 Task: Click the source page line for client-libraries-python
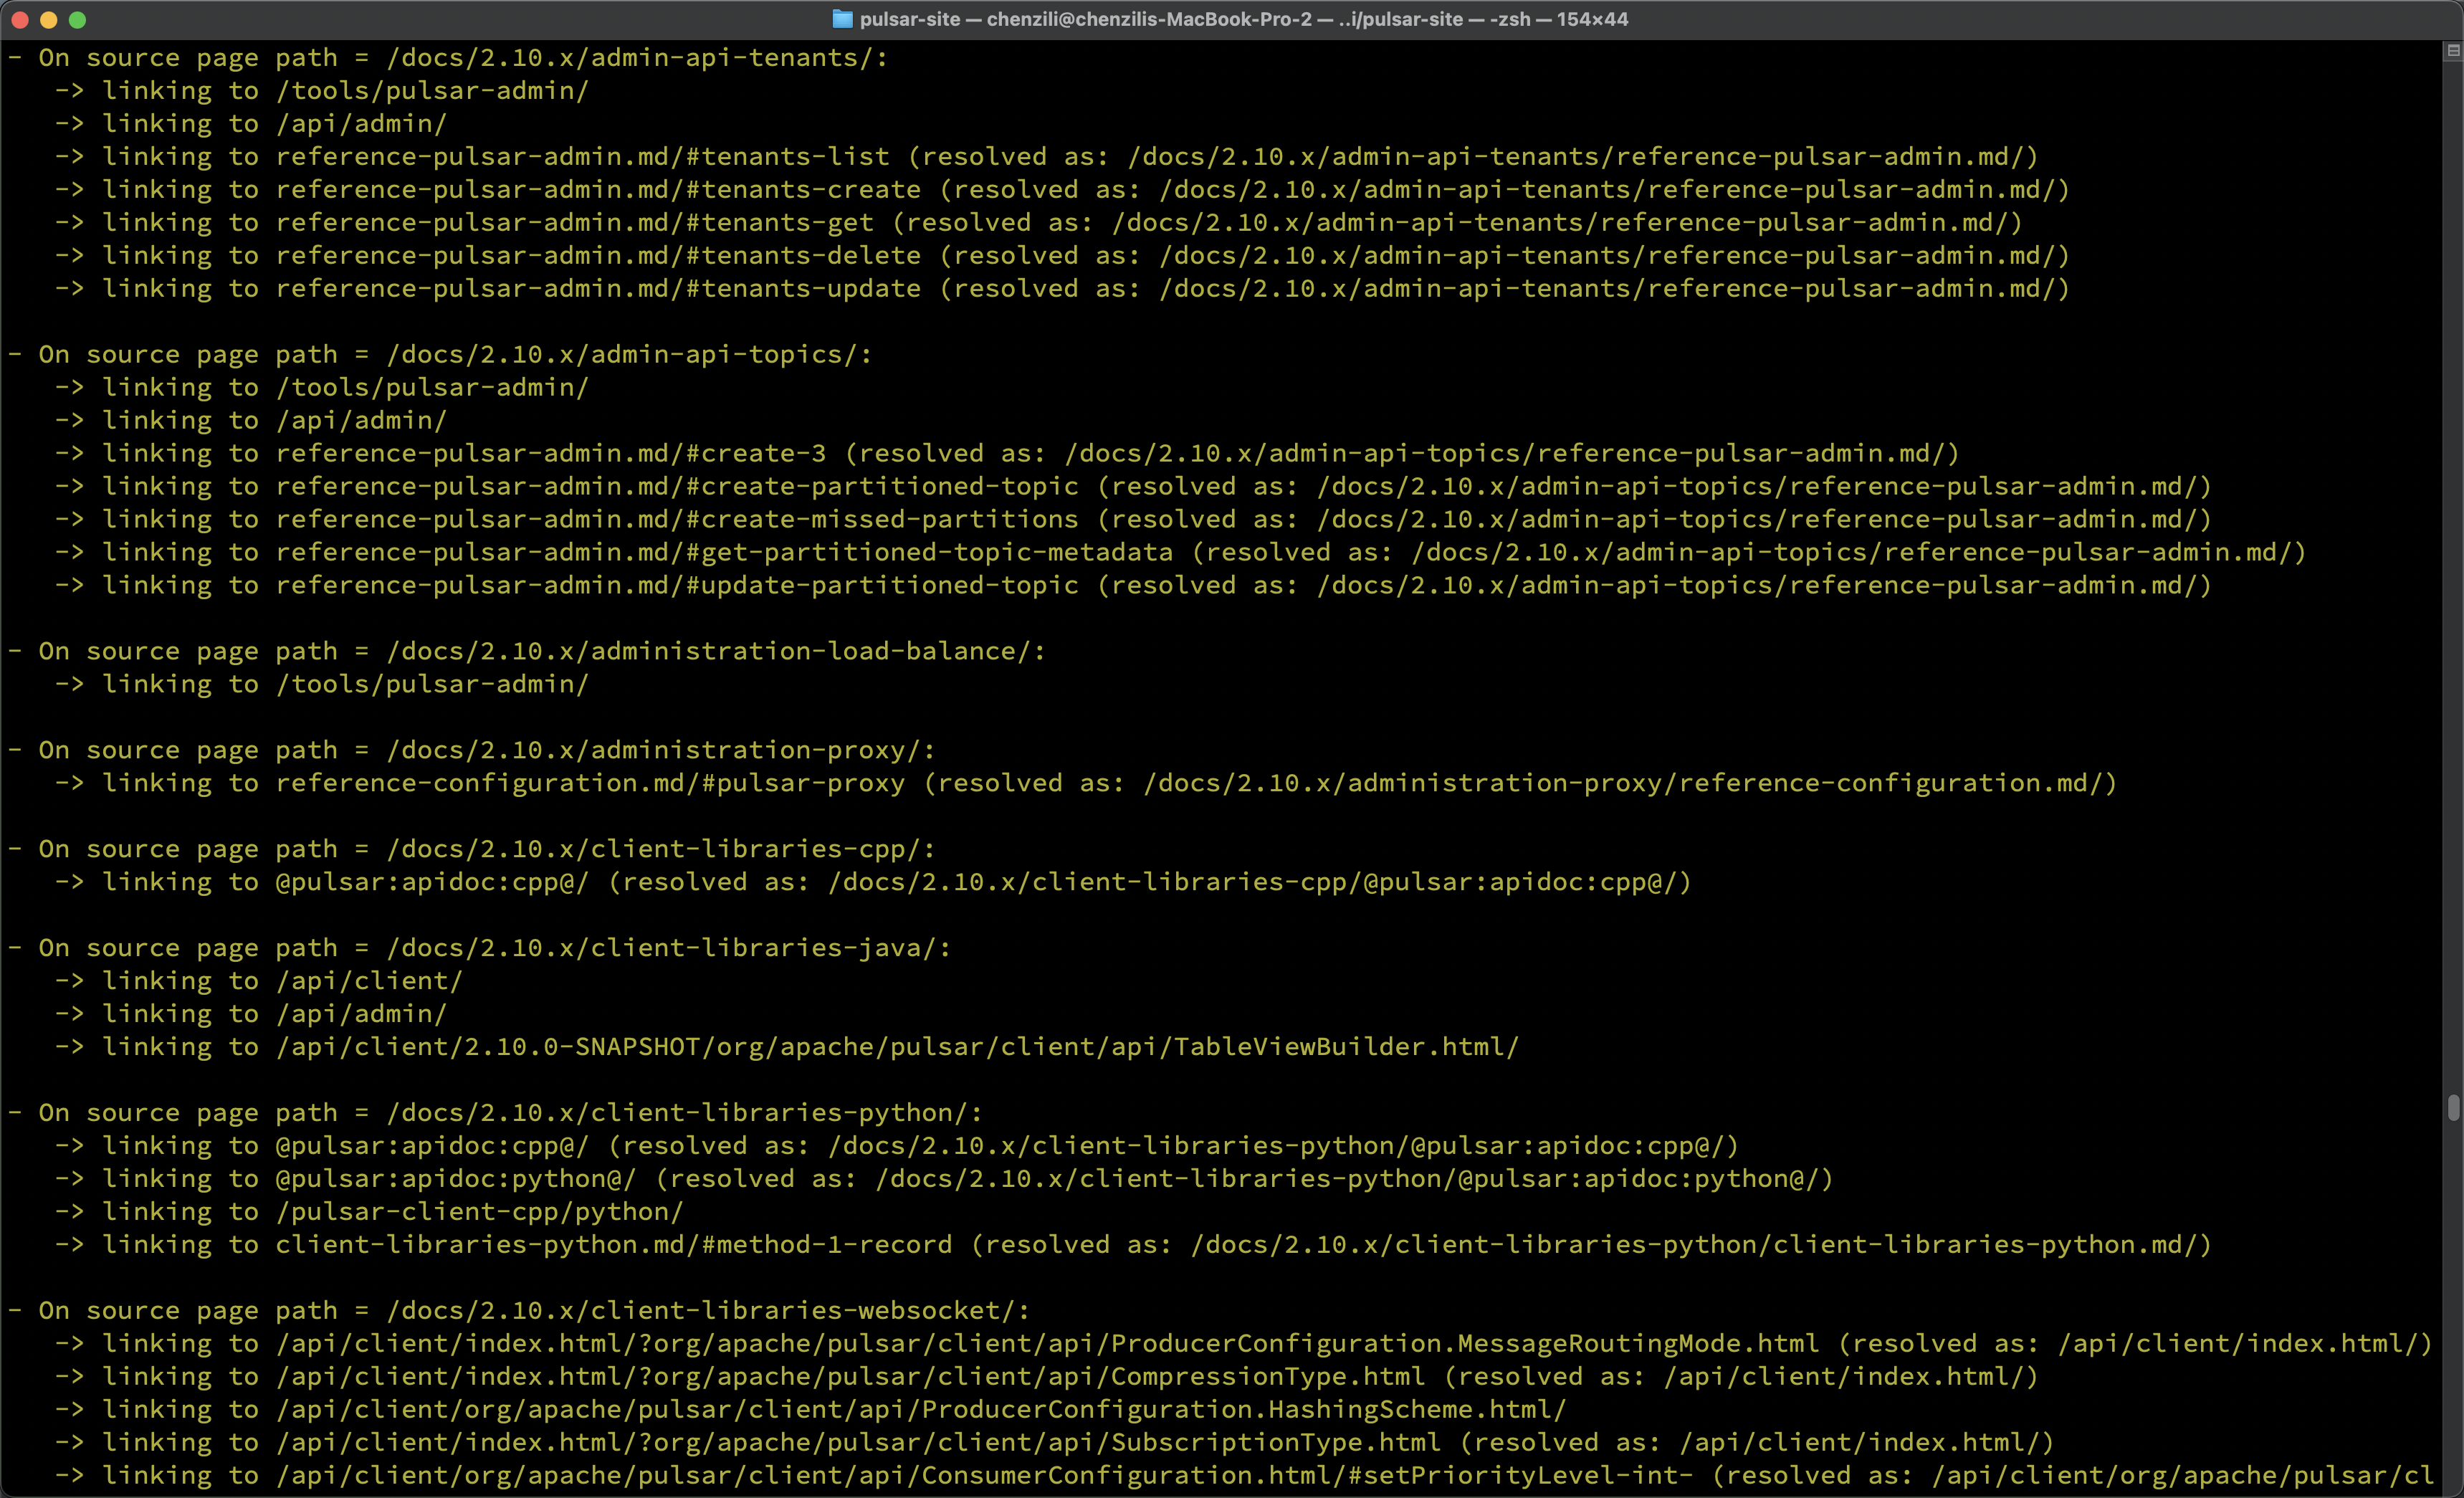tap(495, 1113)
